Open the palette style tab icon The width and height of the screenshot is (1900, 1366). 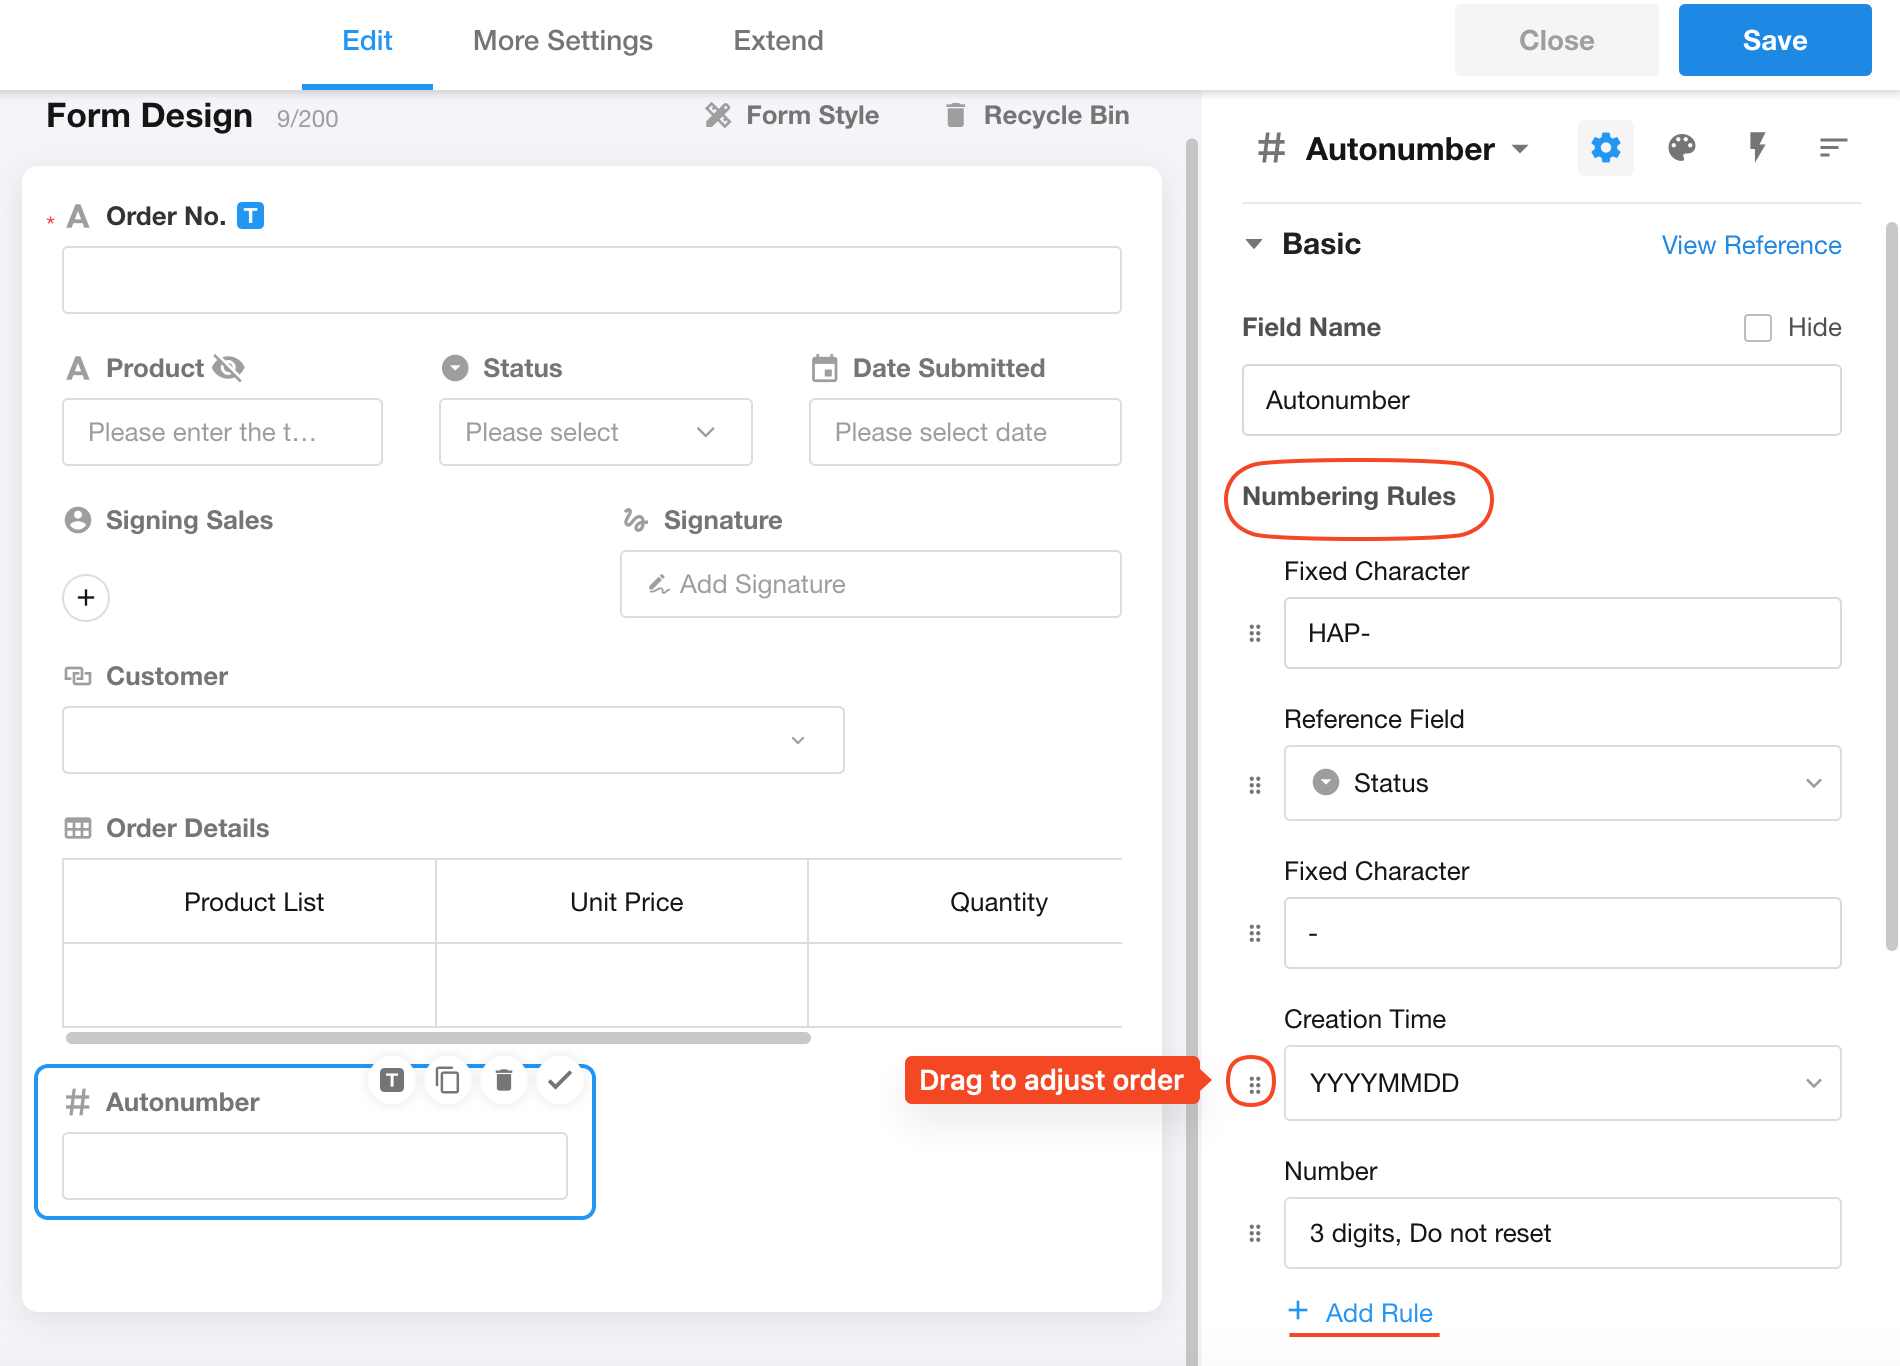pos(1681,148)
